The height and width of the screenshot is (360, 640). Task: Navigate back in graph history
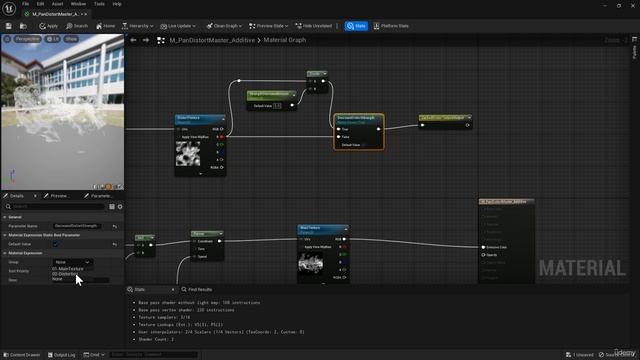[133, 40]
